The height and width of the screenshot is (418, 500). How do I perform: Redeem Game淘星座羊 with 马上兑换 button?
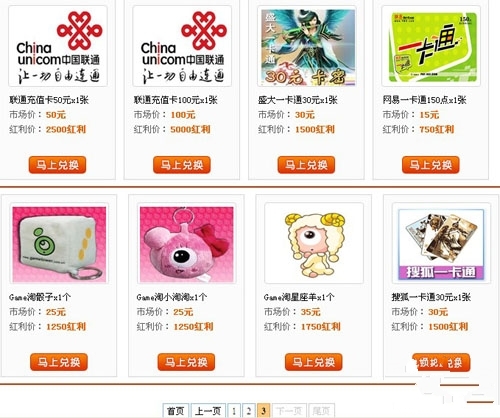[x=313, y=362]
